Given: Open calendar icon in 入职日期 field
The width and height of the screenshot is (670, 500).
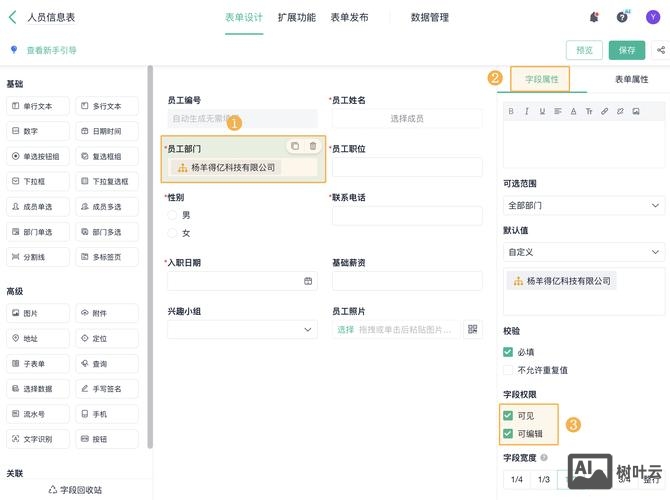Looking at the screenshot, I should click(x=308, y=281).
